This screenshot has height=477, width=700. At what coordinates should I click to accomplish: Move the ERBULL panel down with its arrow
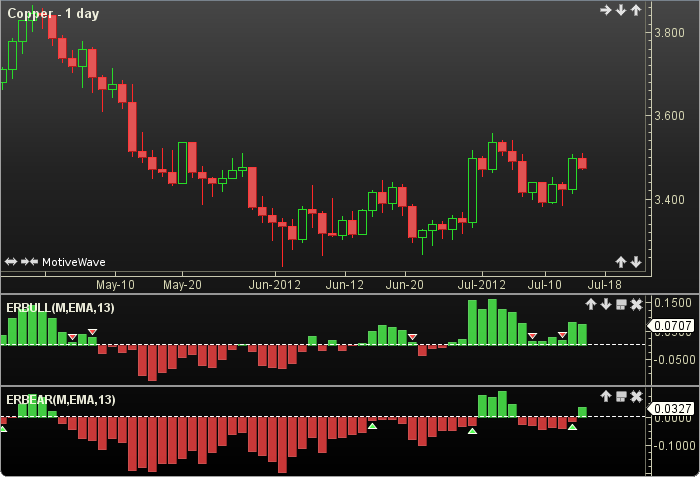click(x=606, y=305)
